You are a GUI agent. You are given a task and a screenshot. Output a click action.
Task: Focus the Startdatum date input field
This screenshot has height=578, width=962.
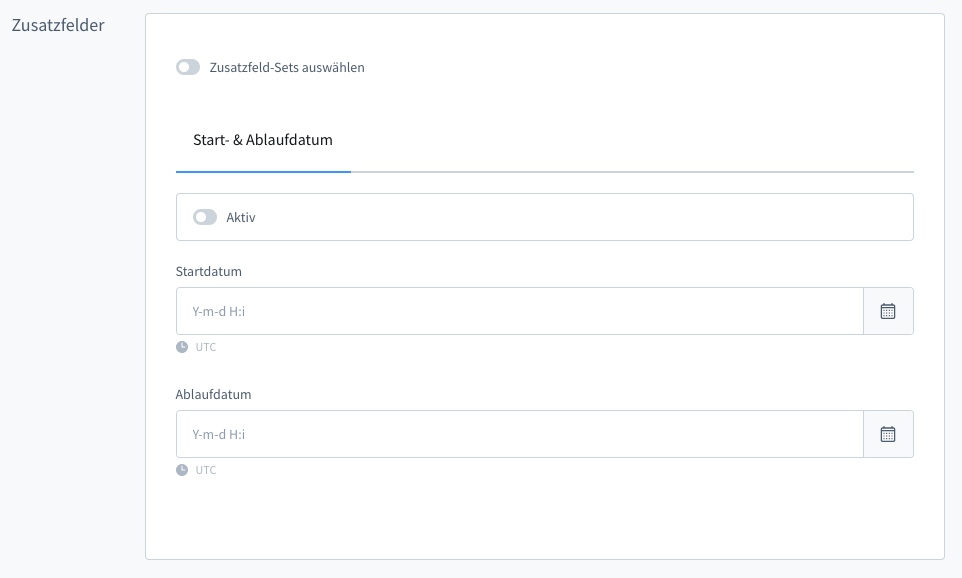pyautogui.click(x=519, y=311)
